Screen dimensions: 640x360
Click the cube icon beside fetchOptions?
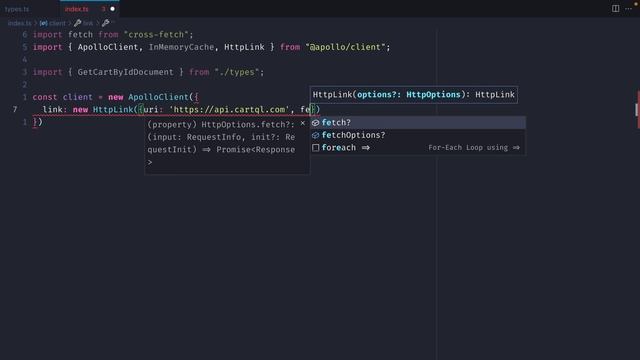pos(316,135)
